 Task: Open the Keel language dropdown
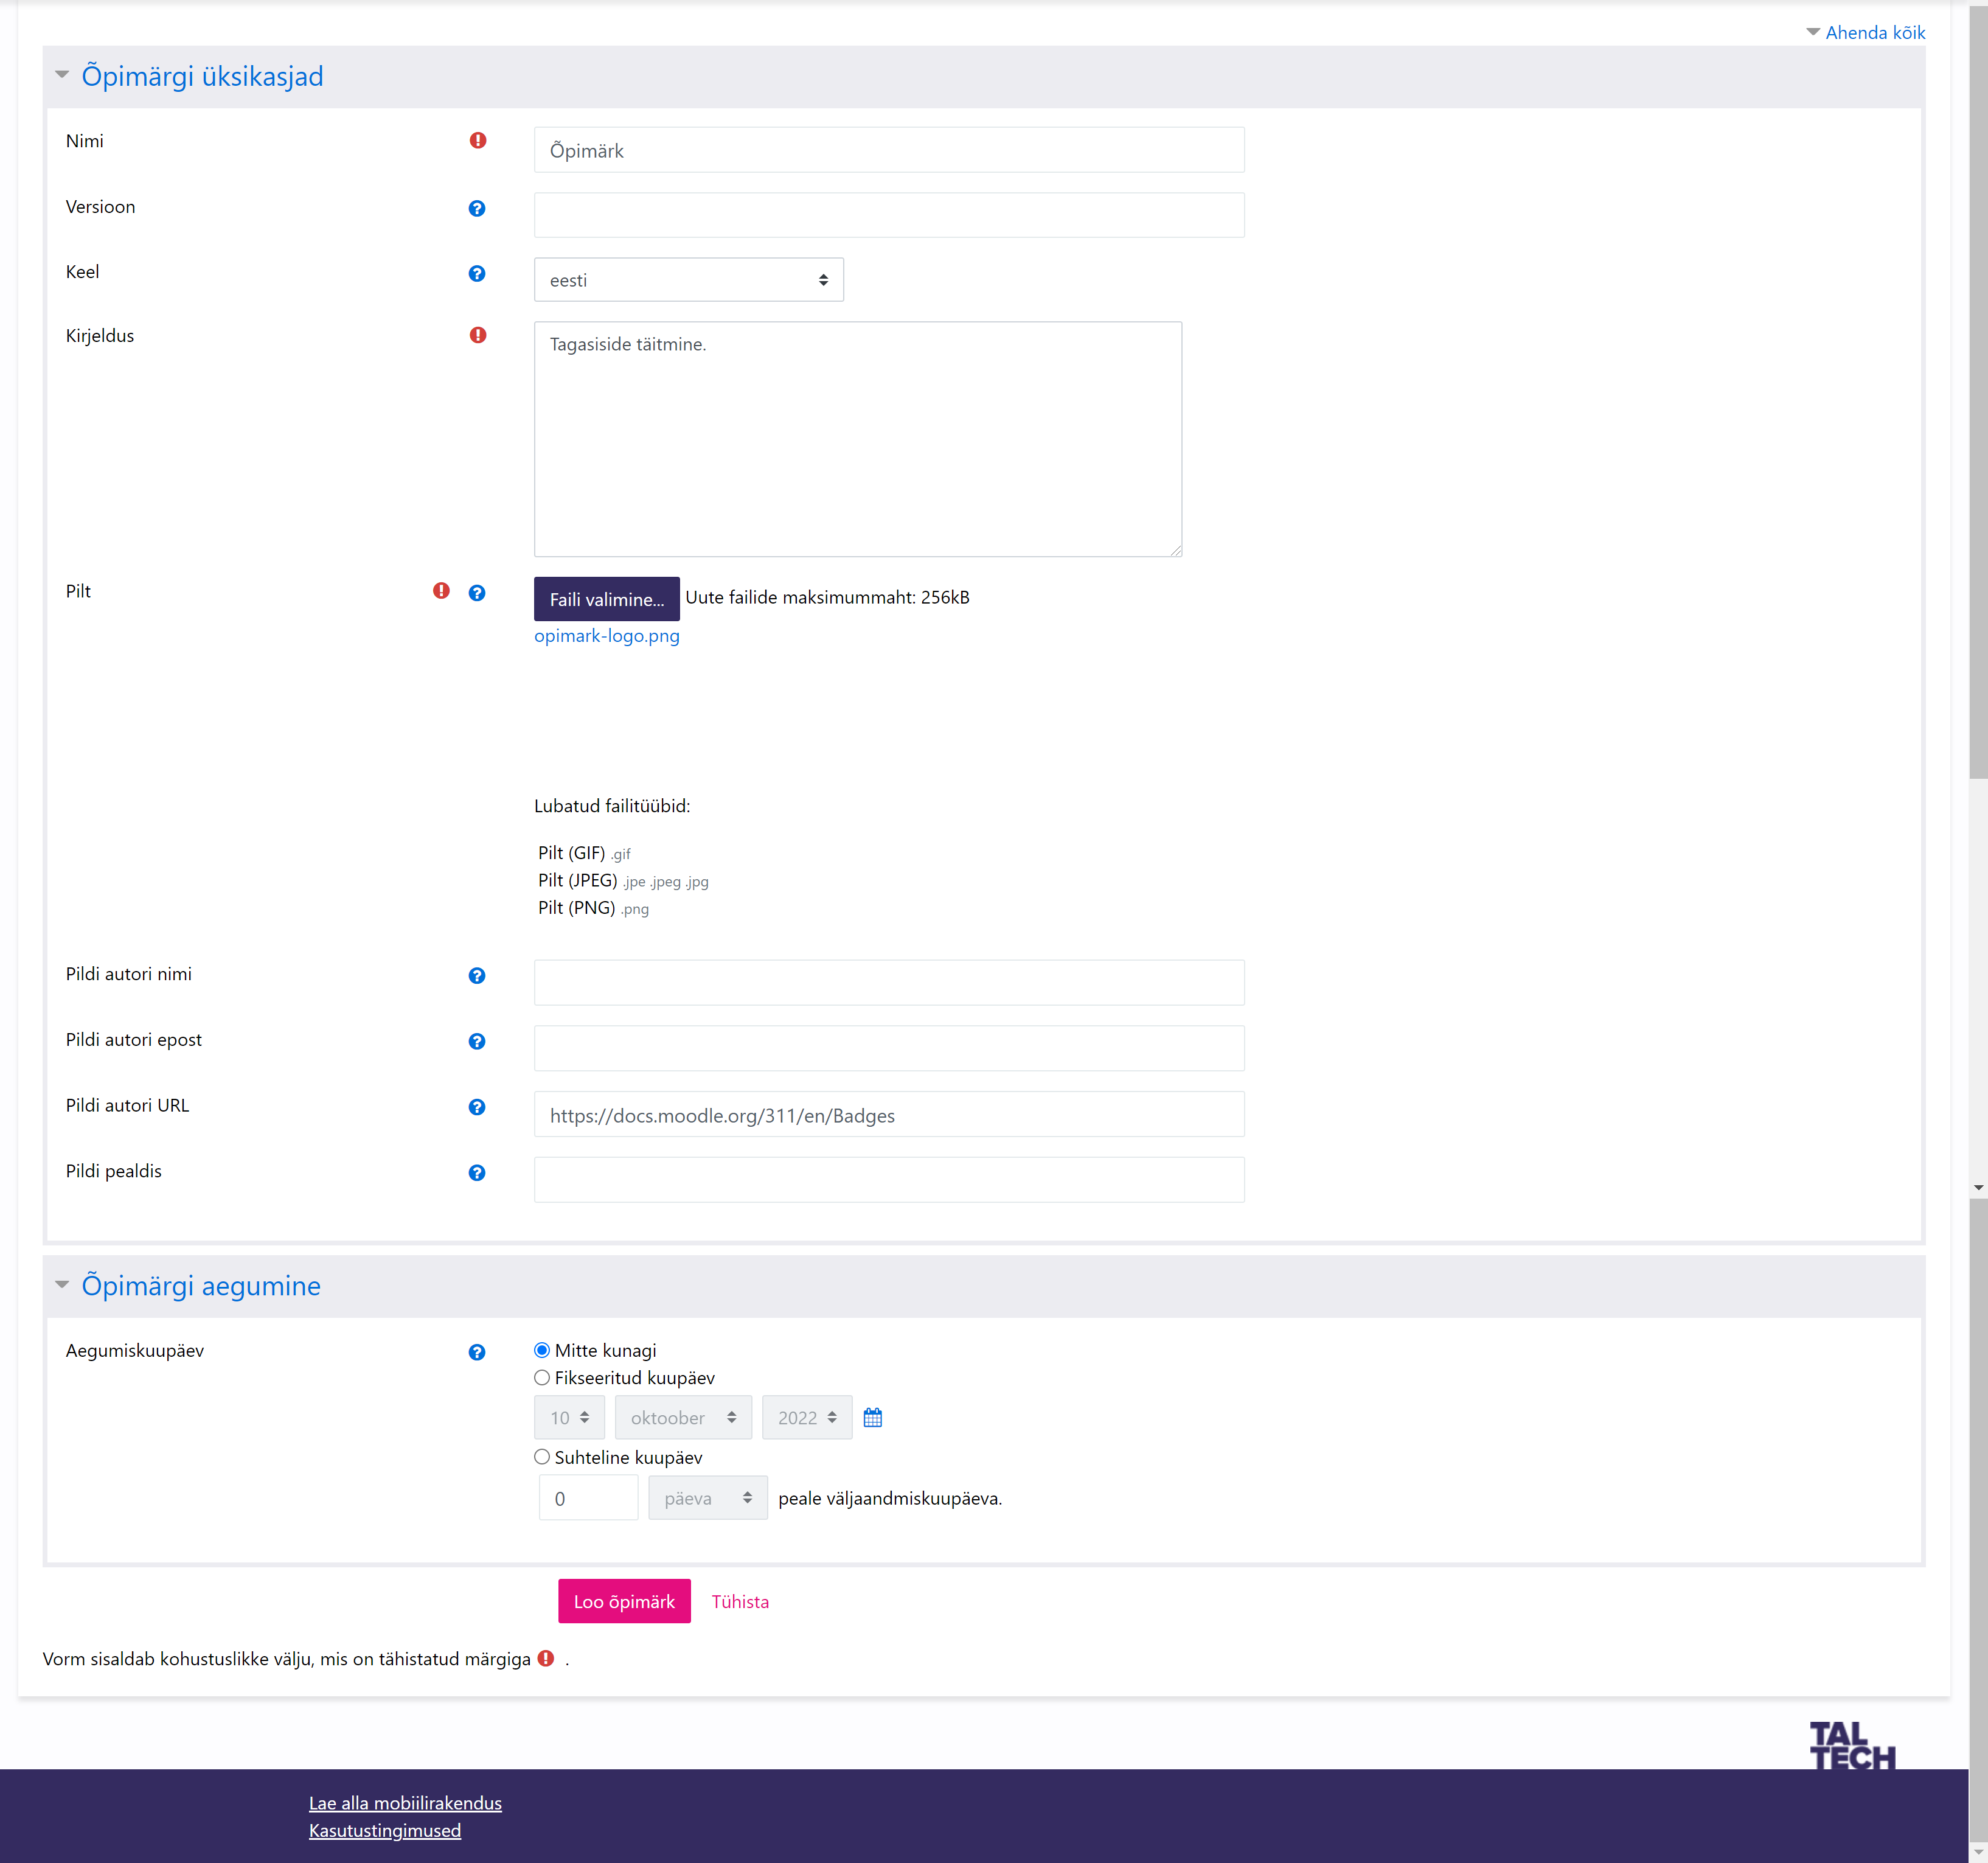[x=689, y=280]
